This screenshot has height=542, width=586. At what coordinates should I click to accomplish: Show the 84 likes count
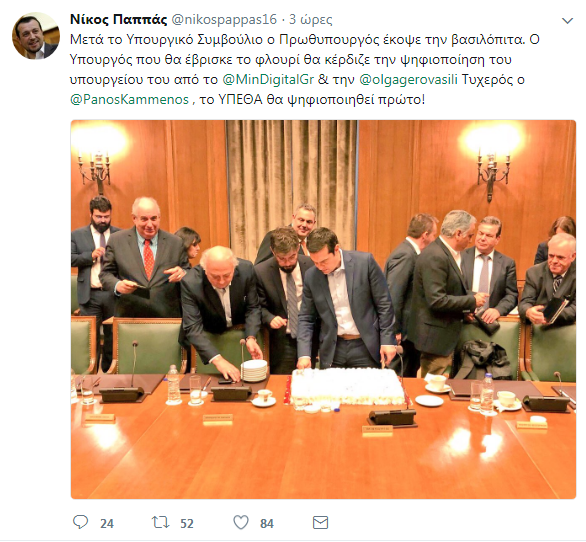[267, 523]
